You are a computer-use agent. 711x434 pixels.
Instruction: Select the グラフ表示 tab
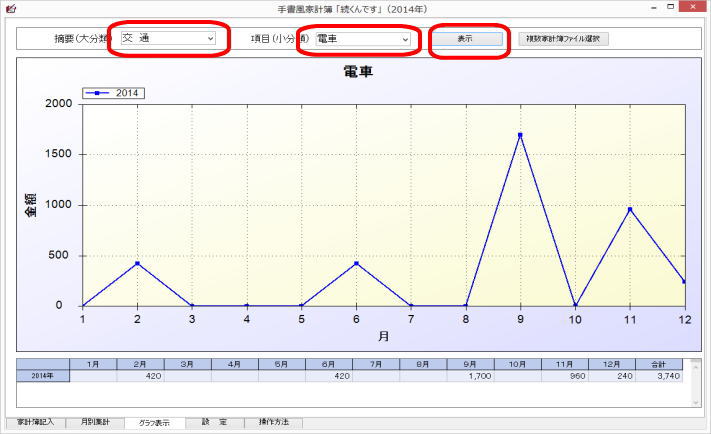[x=154, y=423]
